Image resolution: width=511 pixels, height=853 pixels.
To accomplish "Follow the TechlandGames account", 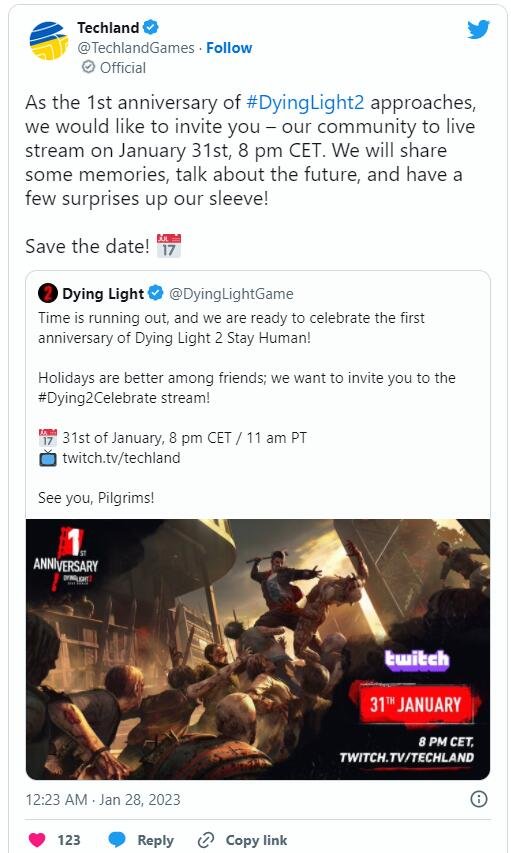I will 229,48.
